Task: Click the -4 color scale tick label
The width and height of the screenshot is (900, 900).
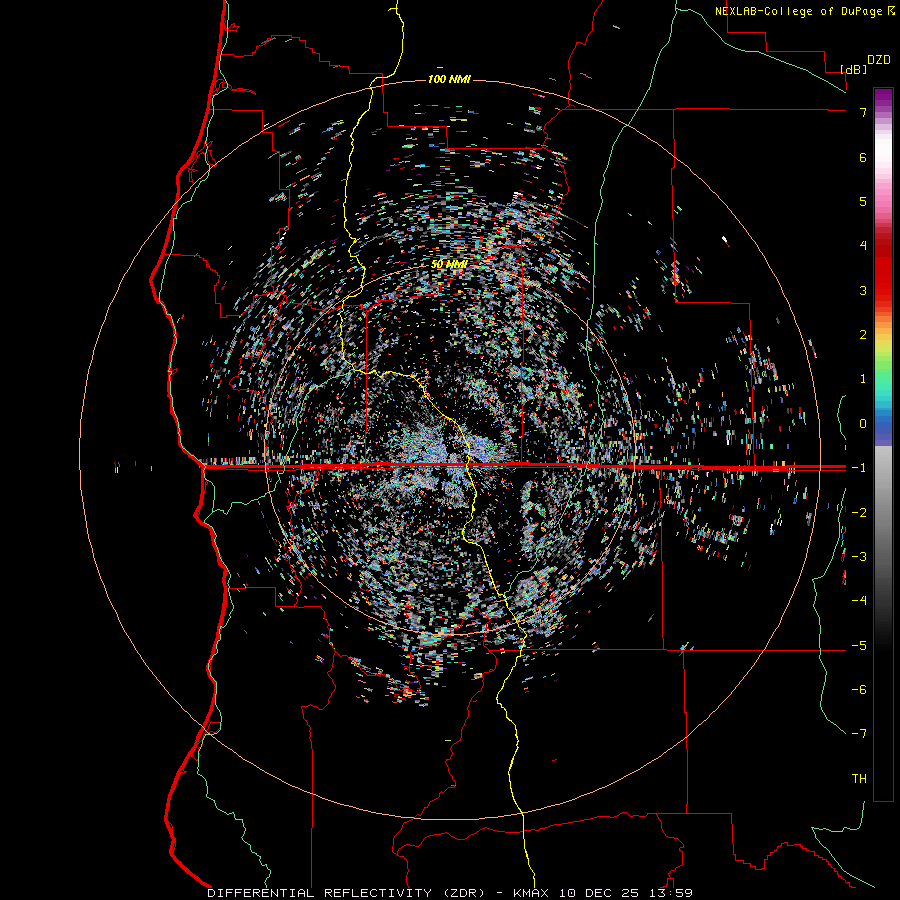Action: coord(859,601)
